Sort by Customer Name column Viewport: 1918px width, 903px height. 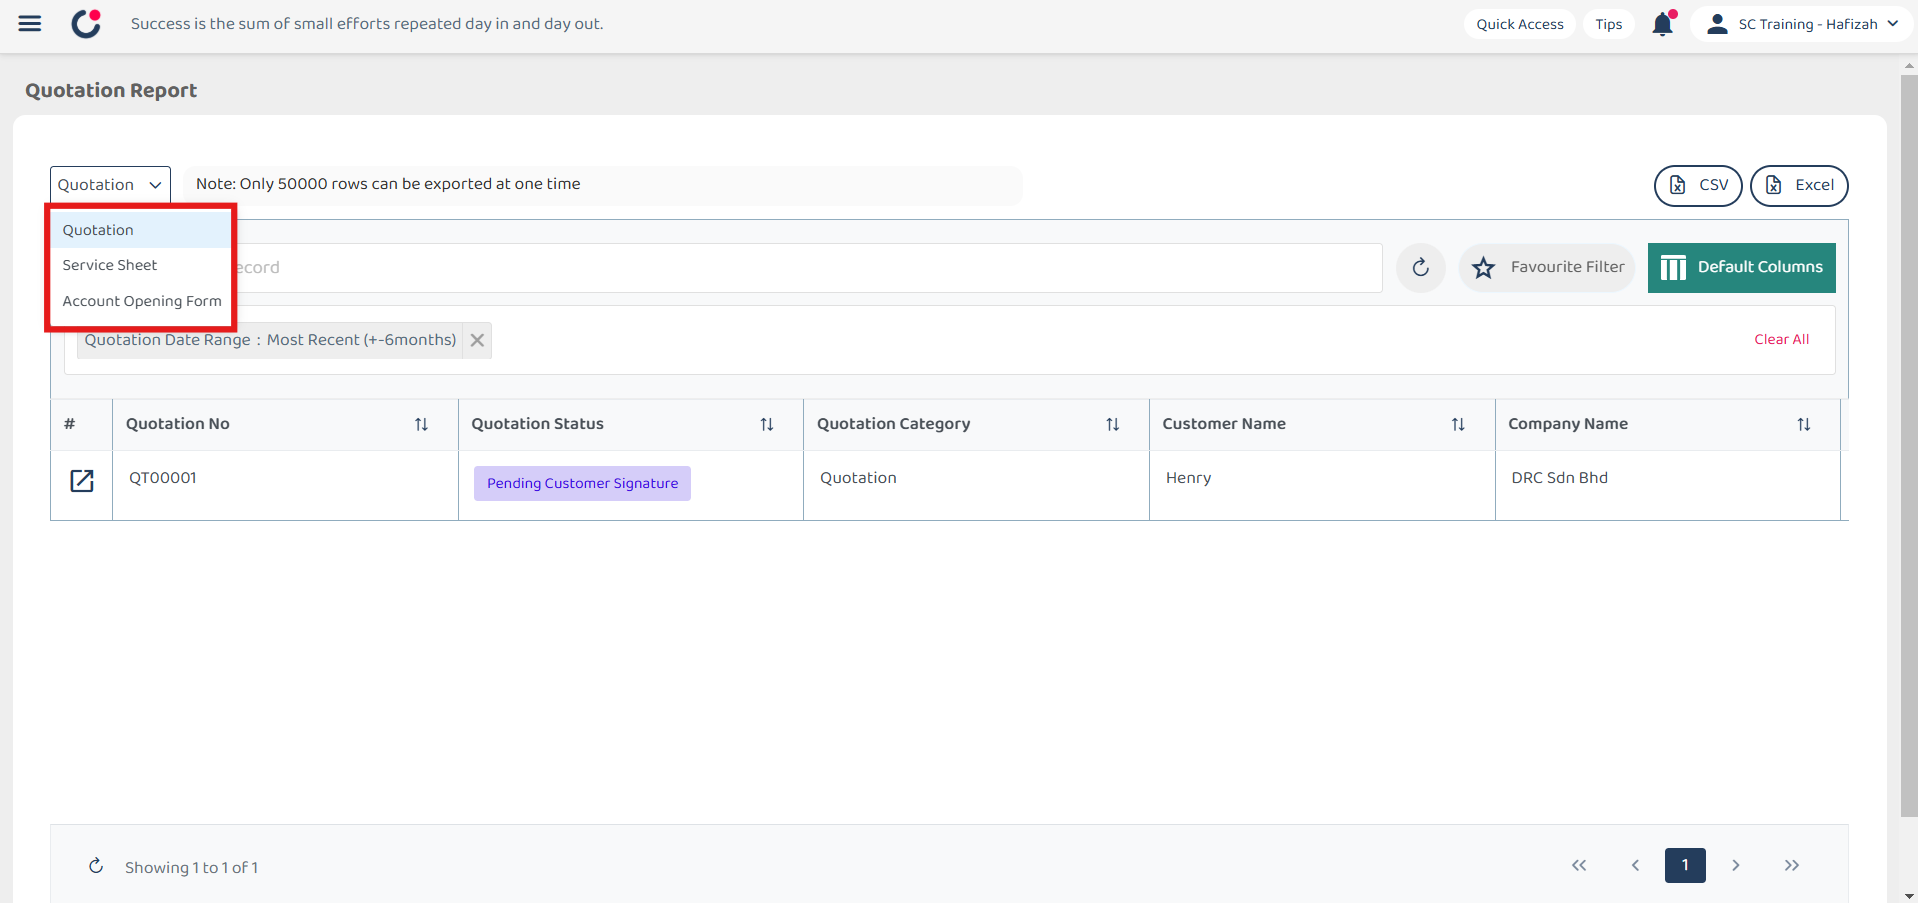[x=1458, y=425]
